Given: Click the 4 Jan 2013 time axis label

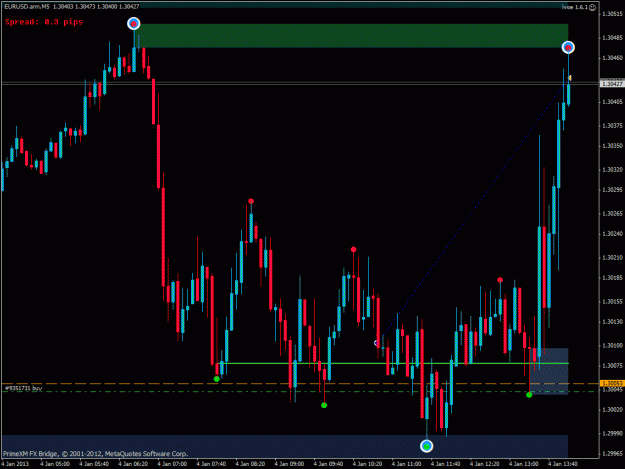Looking at the screenshot, I should coord(15,464).
